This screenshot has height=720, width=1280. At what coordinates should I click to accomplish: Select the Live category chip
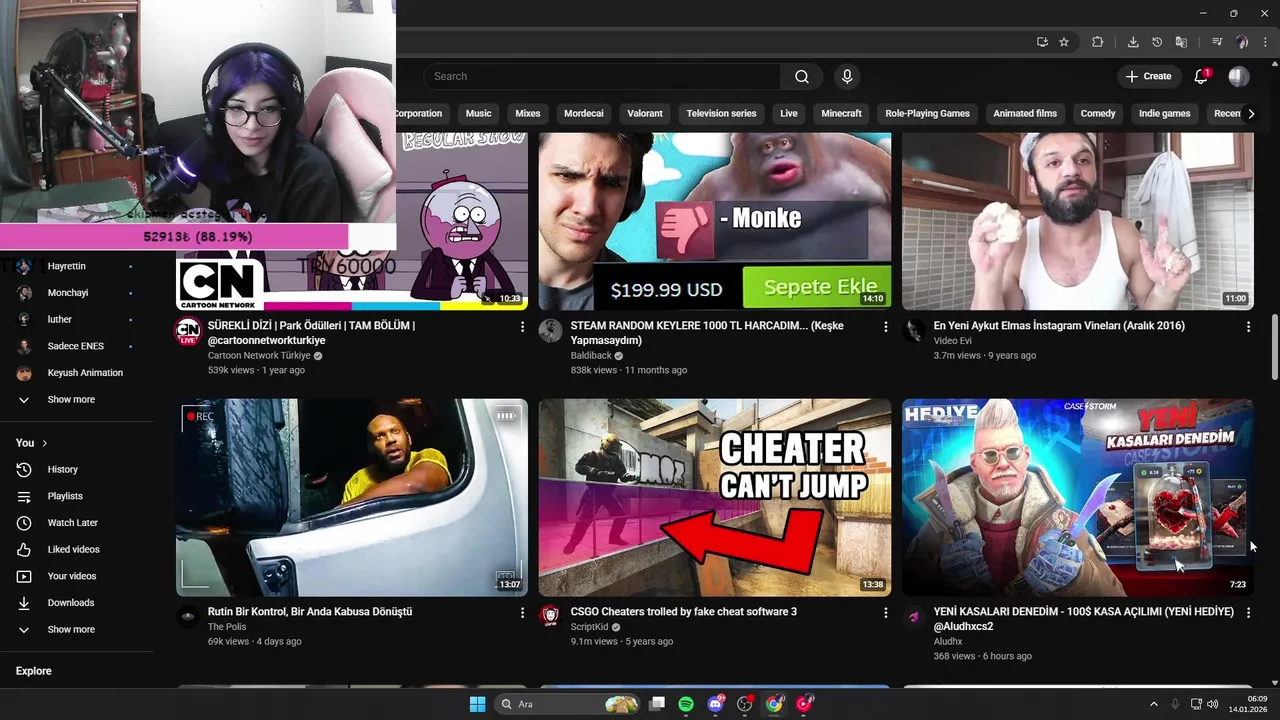coord(789,114)
